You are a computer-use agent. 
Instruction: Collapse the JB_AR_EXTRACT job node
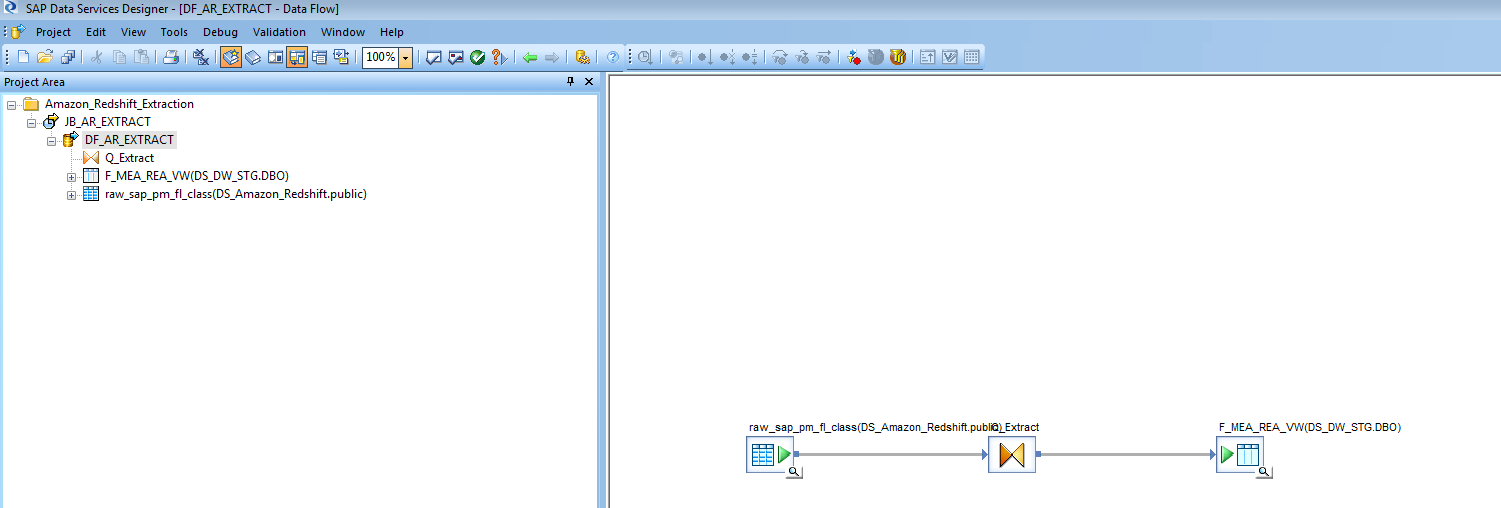click(32, 122)
